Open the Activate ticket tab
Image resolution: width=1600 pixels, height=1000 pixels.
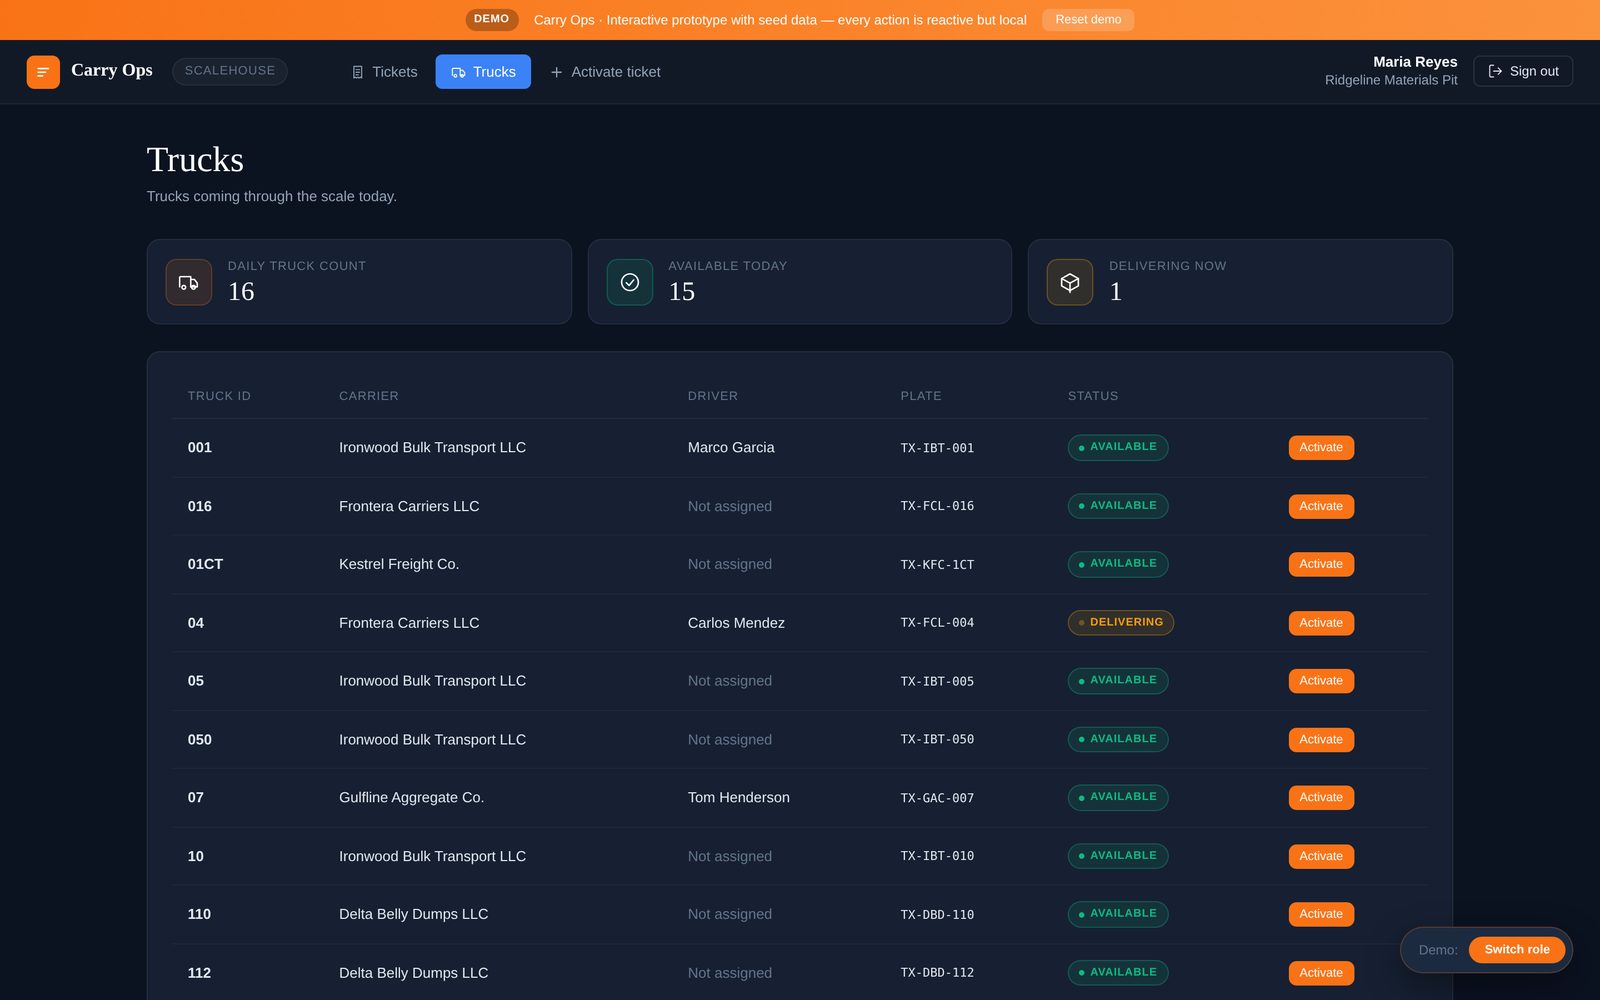coord(605,72)
